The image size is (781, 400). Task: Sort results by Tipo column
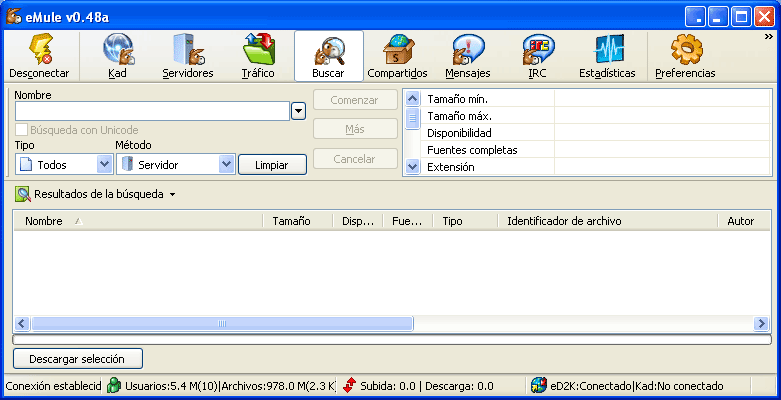coord(465,221)
